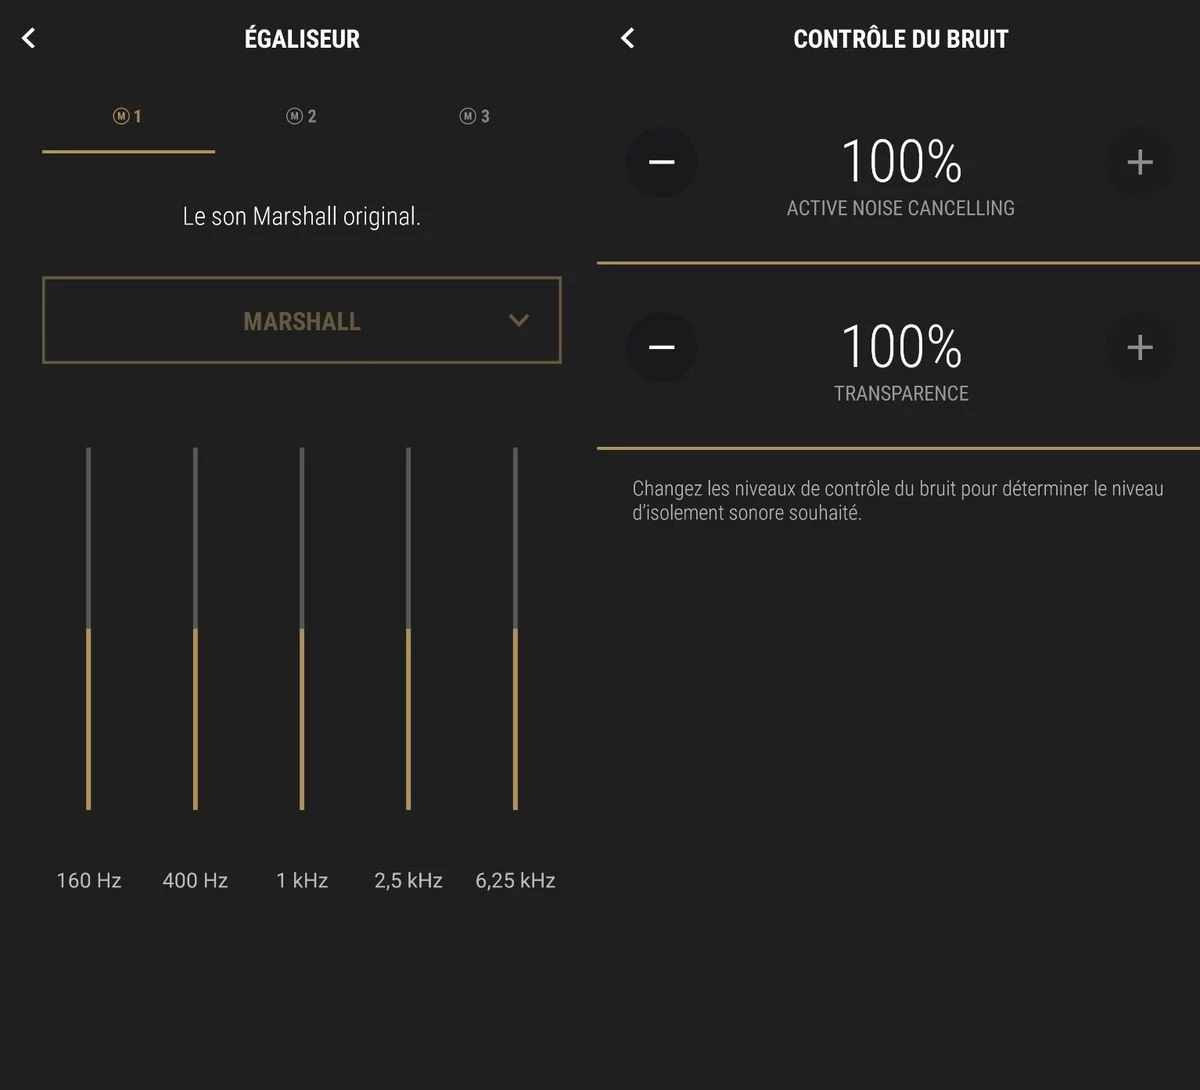Click the chevron arrow in Marshall dropdown
Image resolution: width=1200 pixels, height=1090 pixels.
518,321
